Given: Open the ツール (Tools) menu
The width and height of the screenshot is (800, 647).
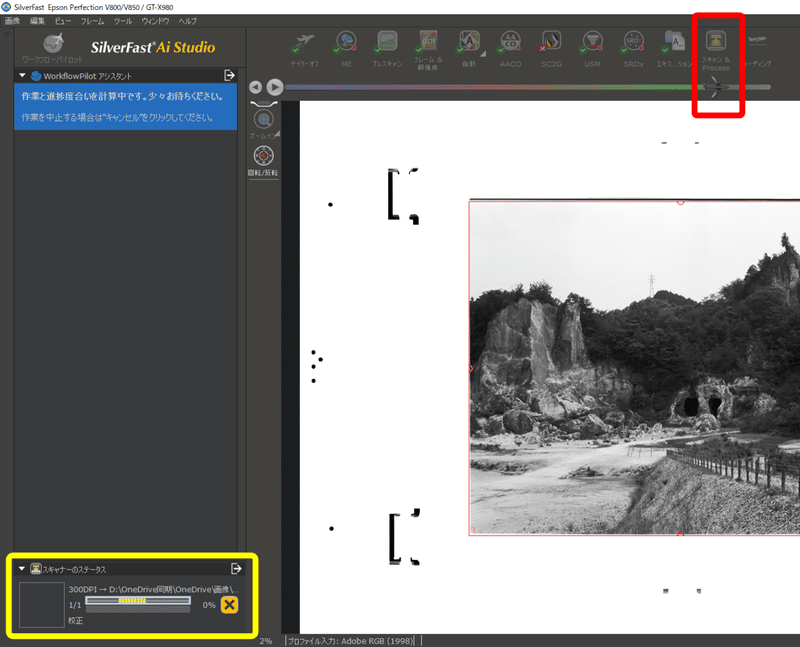Looking at the screenshot, I should [x=122, y=21].
